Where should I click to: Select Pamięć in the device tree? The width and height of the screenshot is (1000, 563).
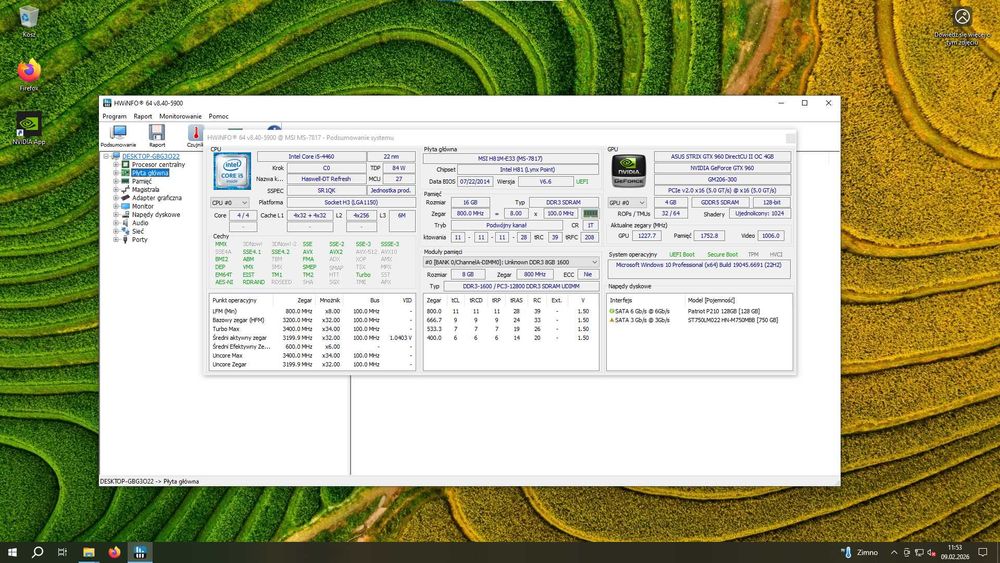point(142,181)
